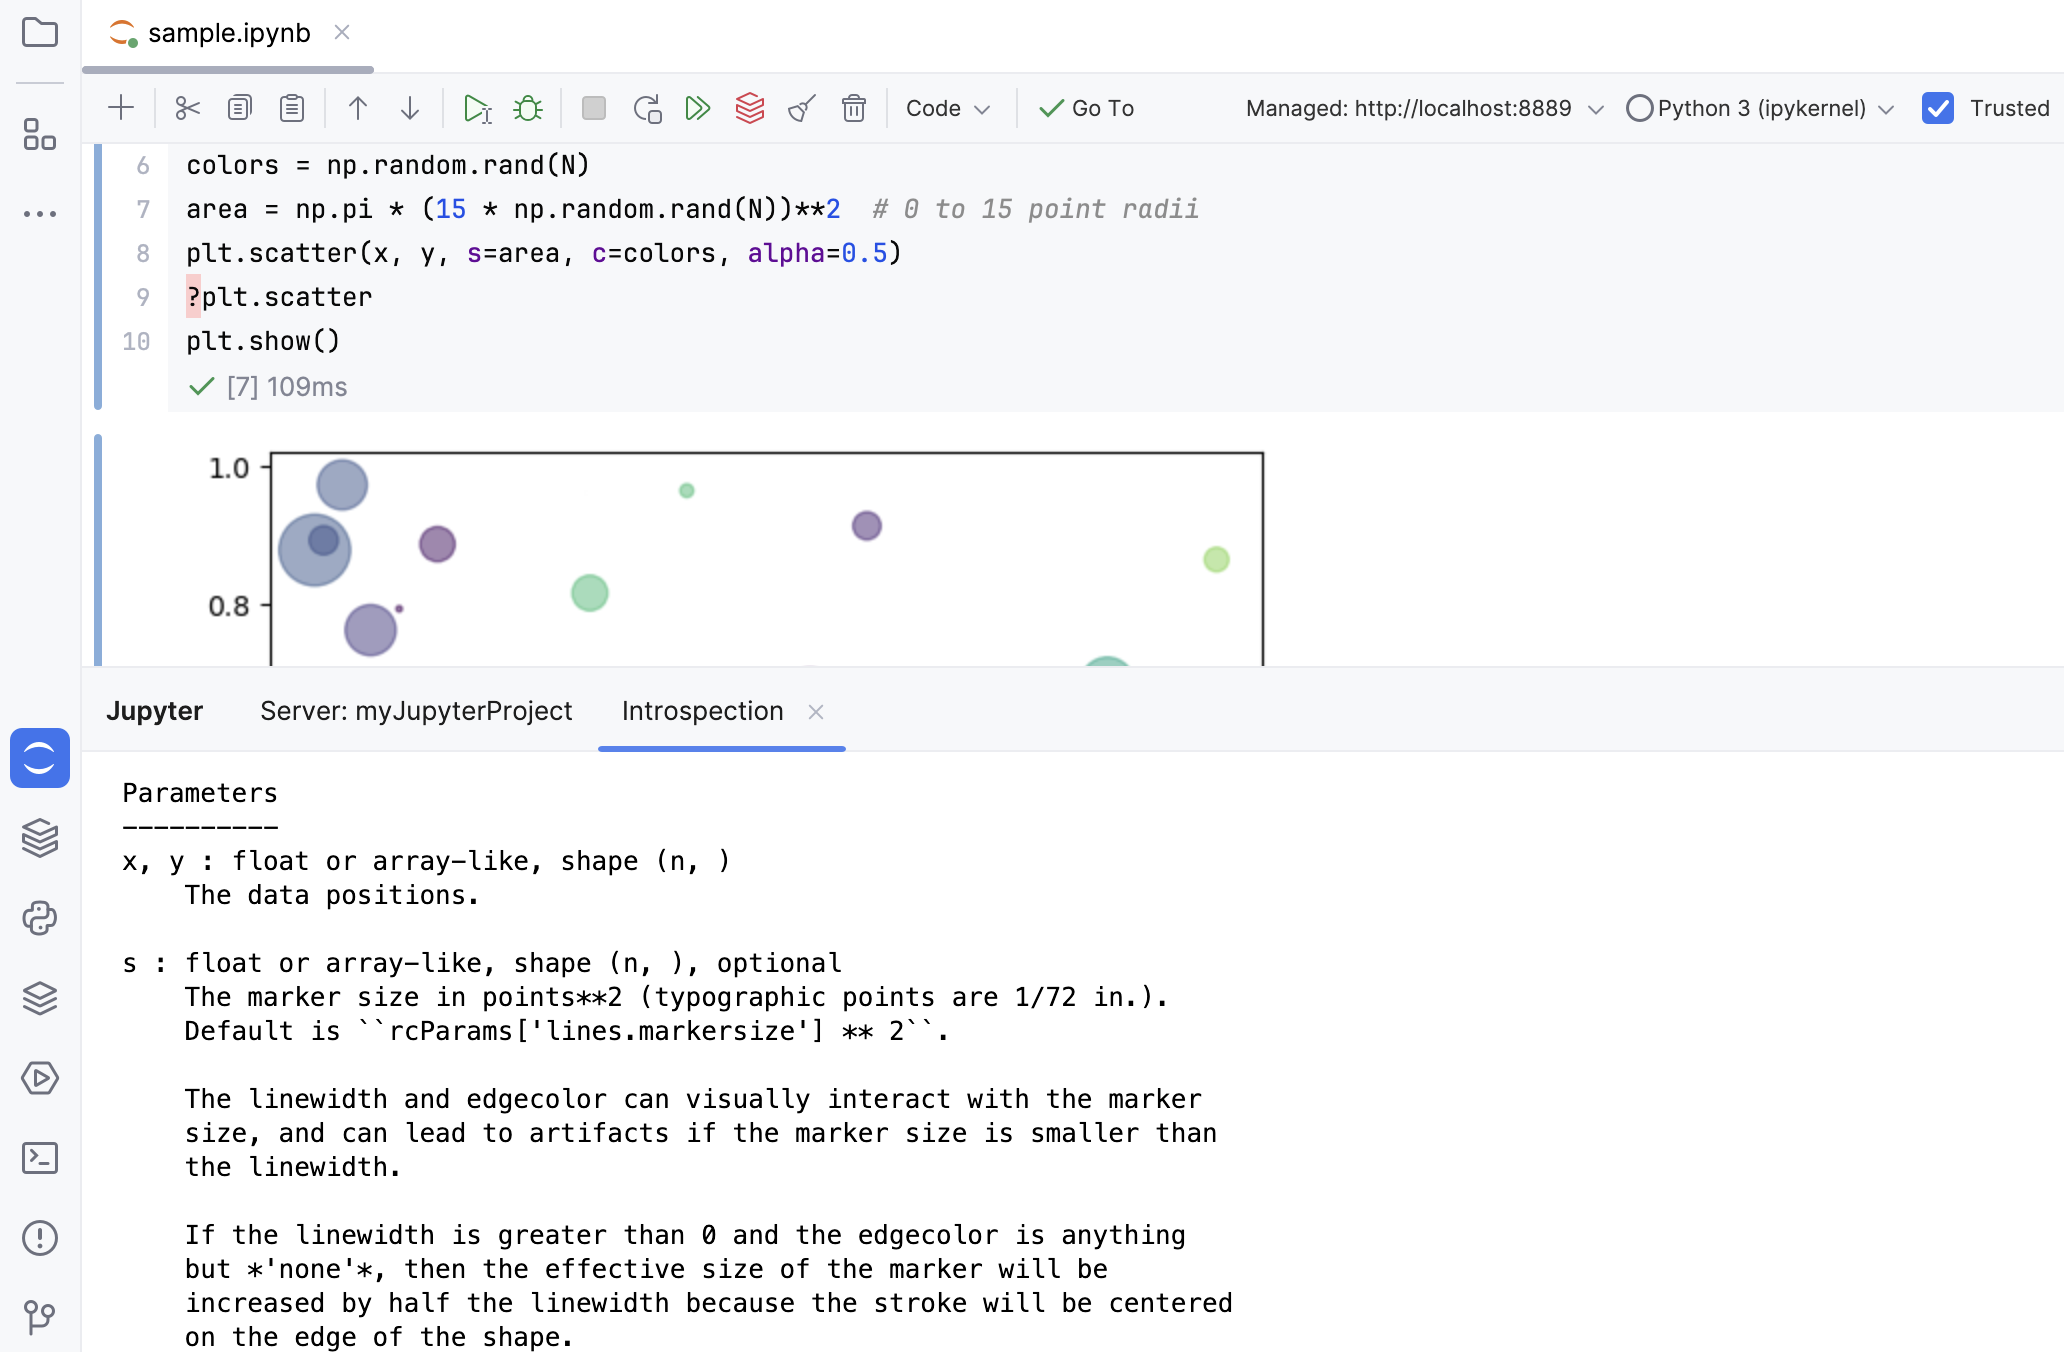Viewport: 2064px width, 1352px height.
Task: Select the sample.ipynb editor tab
Action: click(228, 33)
